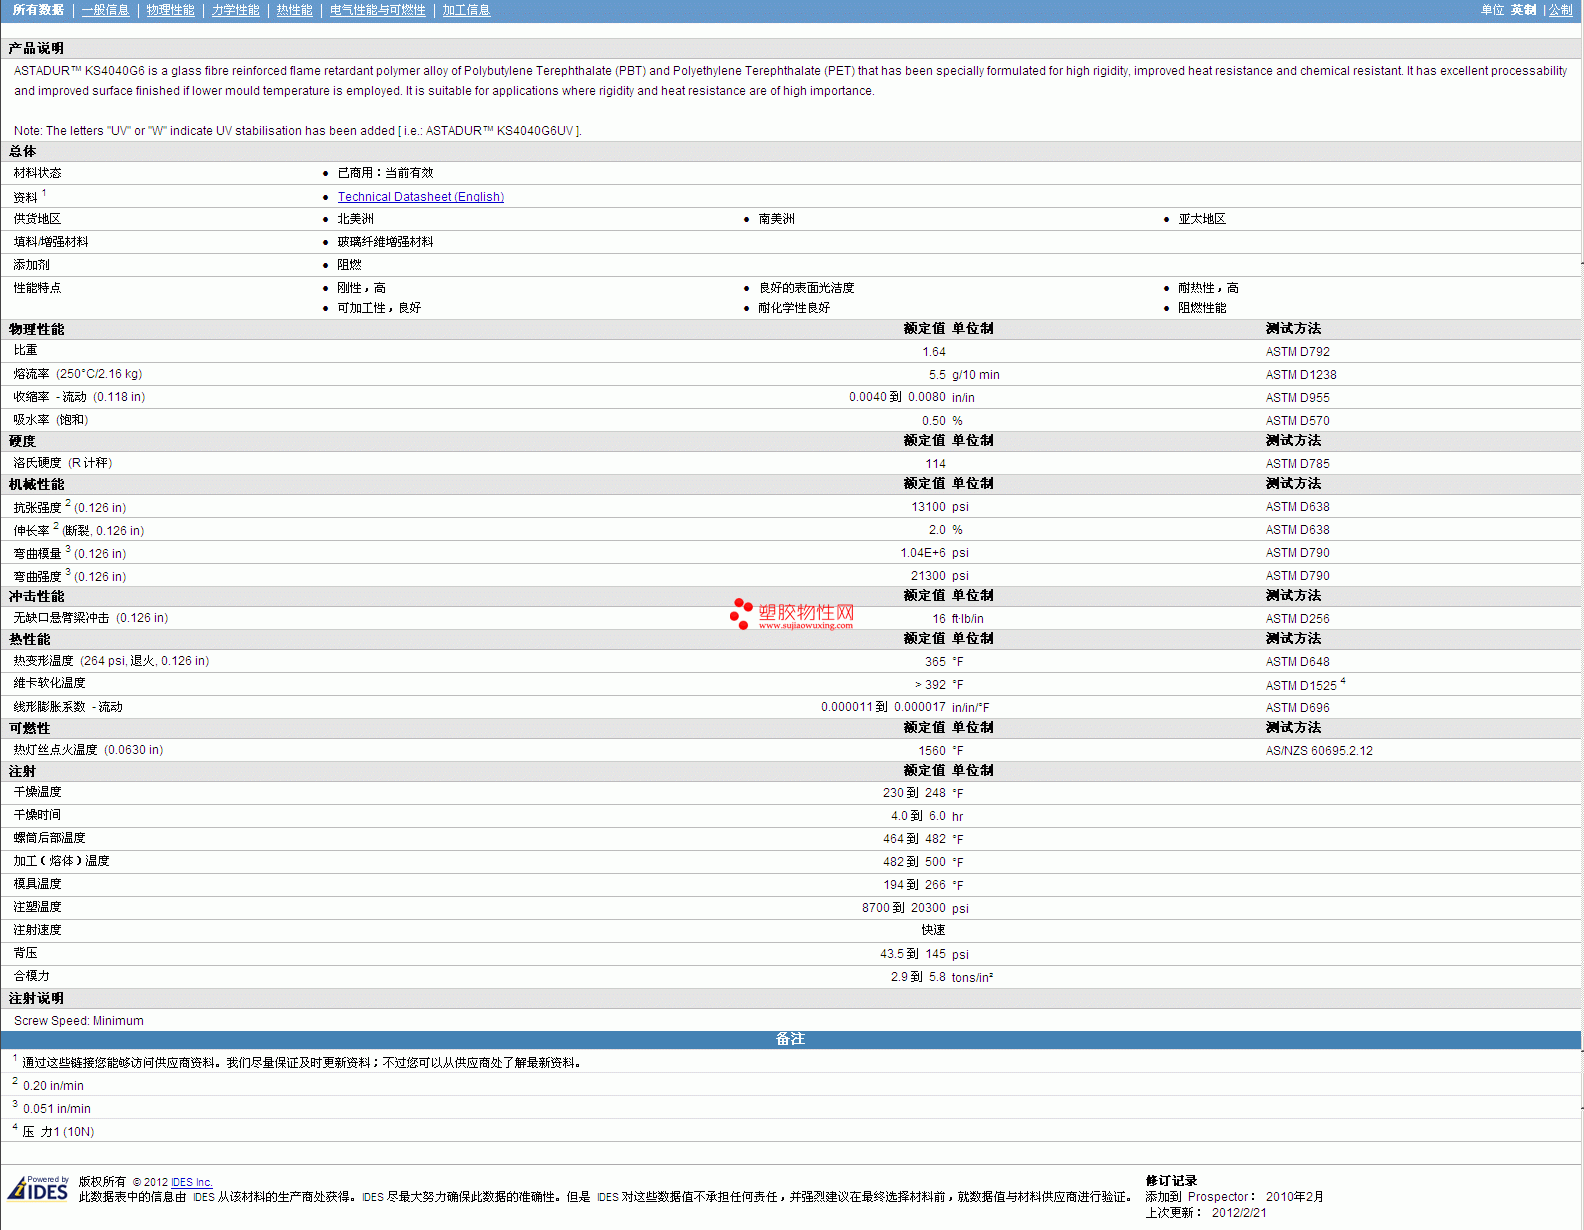Click the 伸长率 (断裂, 0.126 in) label

(79, 530)
